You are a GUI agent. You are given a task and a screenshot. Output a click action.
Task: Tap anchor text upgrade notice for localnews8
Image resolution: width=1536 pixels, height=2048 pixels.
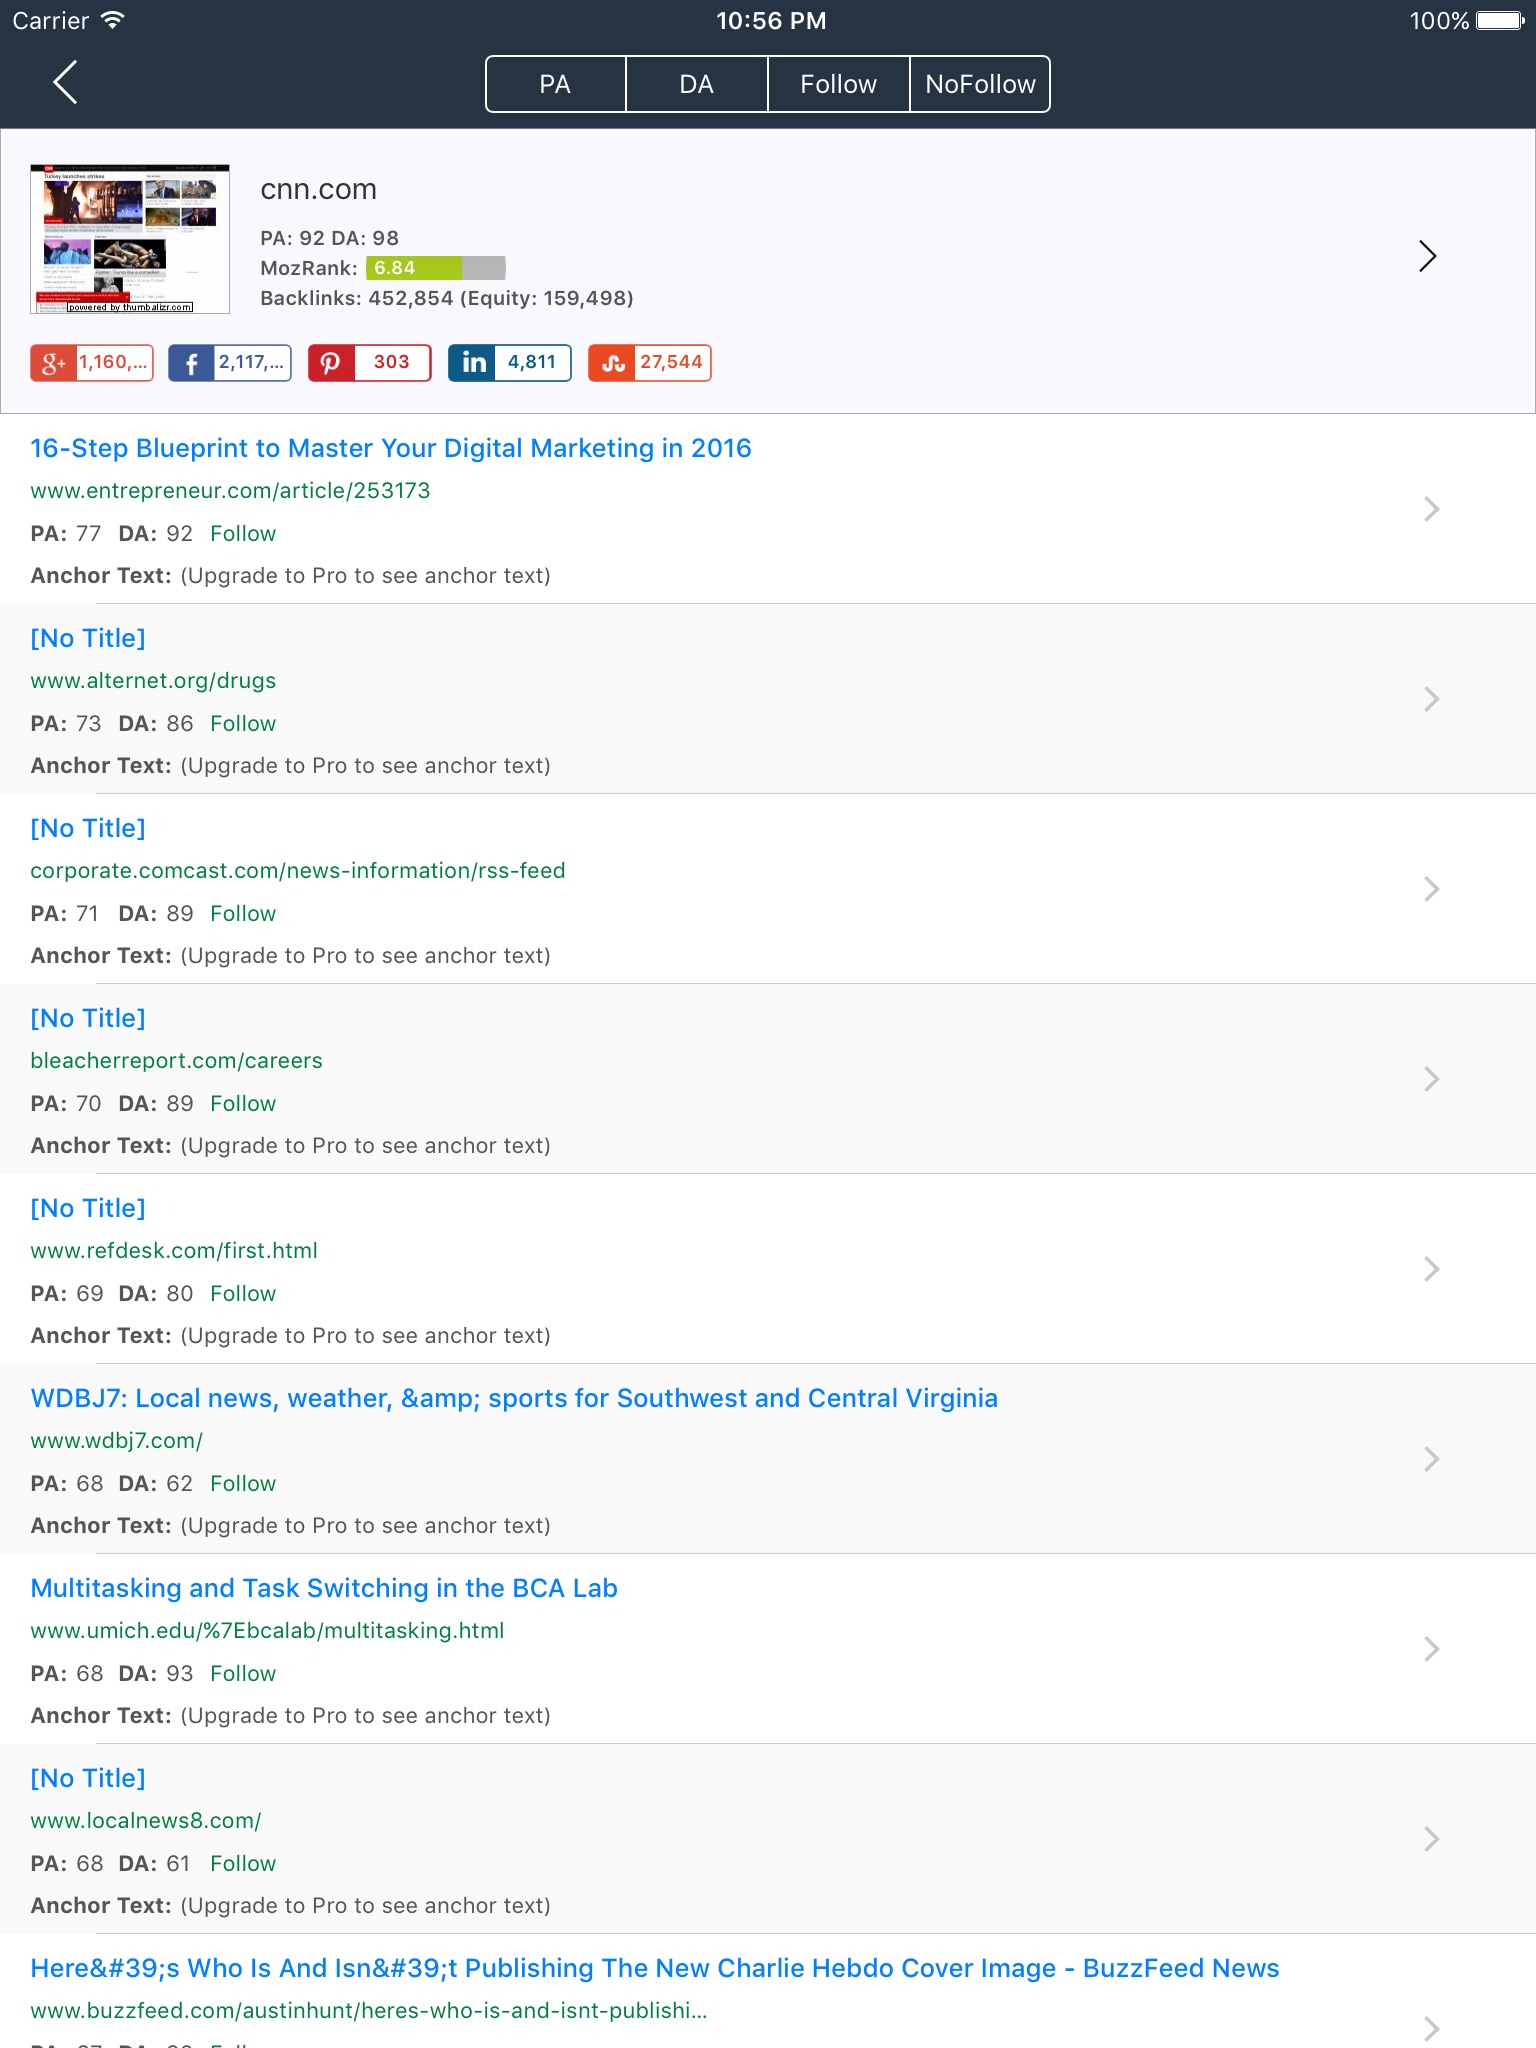click(x=366, y=1906)
